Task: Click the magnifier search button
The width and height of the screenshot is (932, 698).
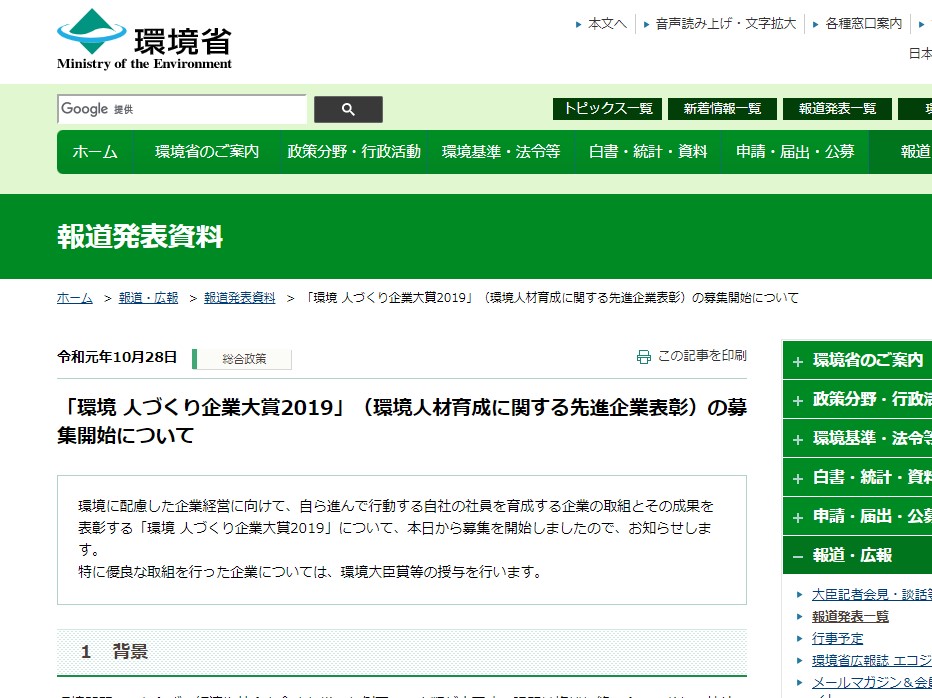Action: coord(348,109)
